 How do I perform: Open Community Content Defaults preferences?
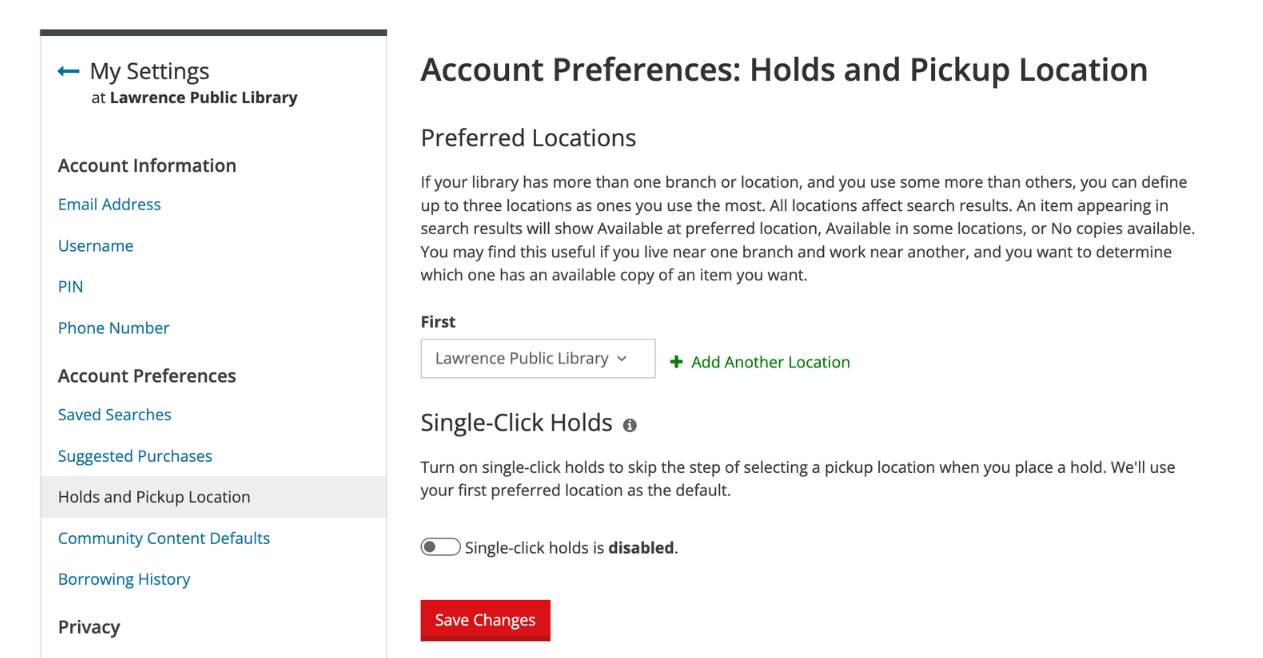tap(164, 538)
